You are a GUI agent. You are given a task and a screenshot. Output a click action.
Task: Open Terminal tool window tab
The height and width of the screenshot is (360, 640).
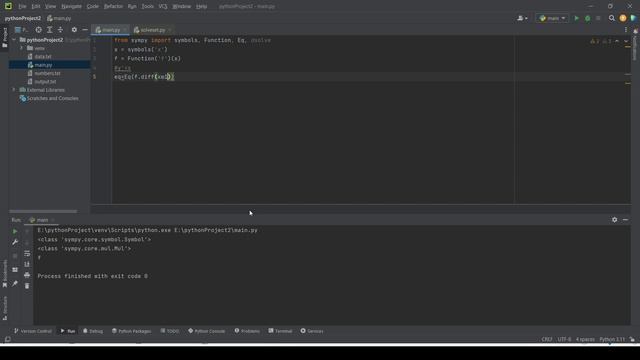coord(280,331)
